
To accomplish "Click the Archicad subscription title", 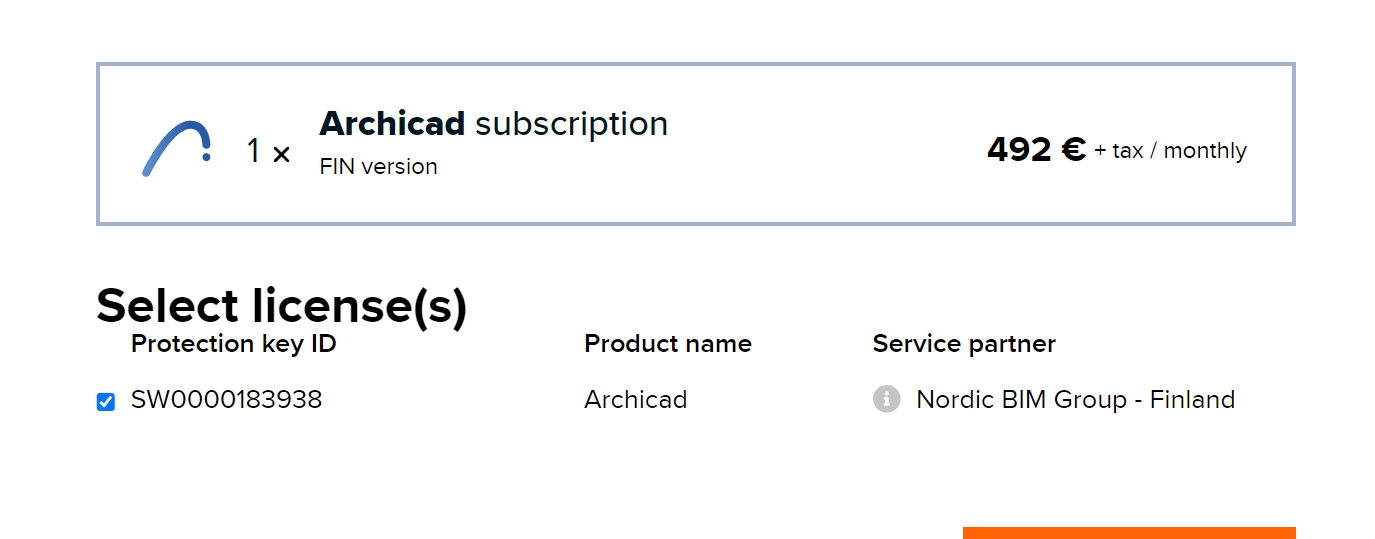I will coord(493,124).
